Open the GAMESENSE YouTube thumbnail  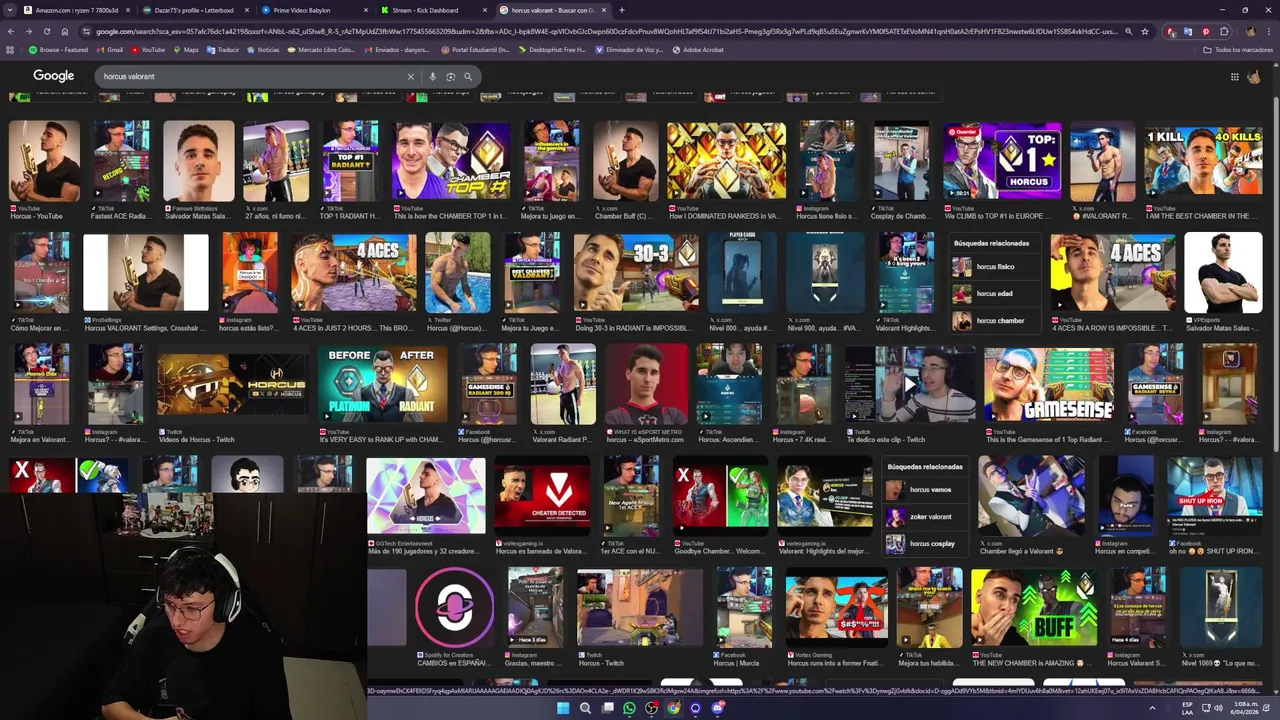(1049, 384)
